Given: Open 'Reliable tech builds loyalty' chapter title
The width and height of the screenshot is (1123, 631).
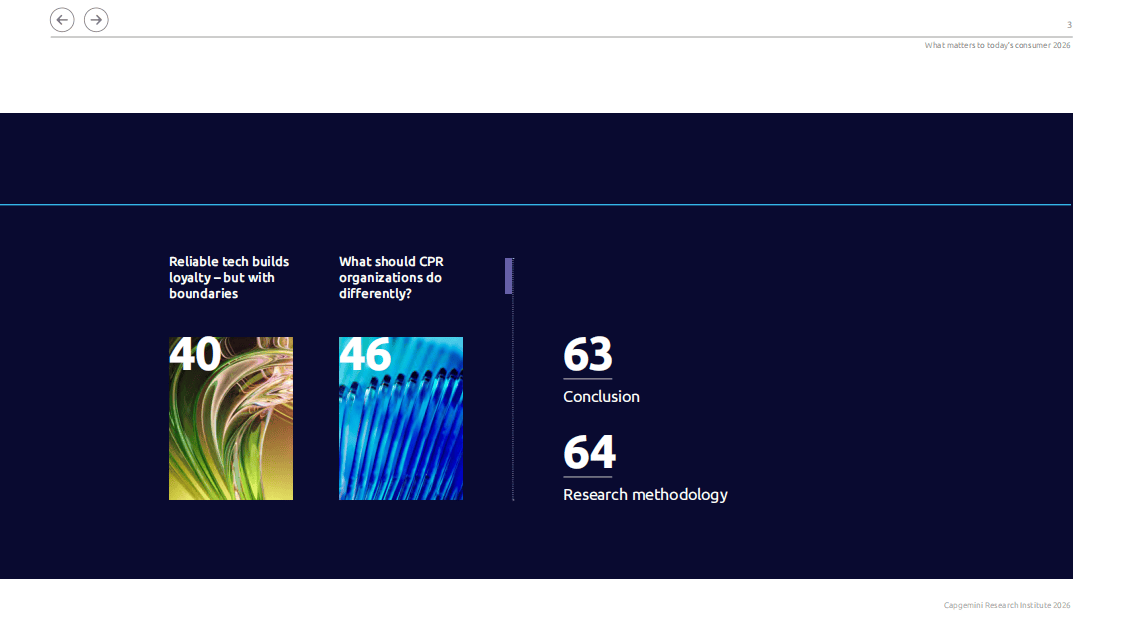Looking at the screenshot, I should click(229, 278).
